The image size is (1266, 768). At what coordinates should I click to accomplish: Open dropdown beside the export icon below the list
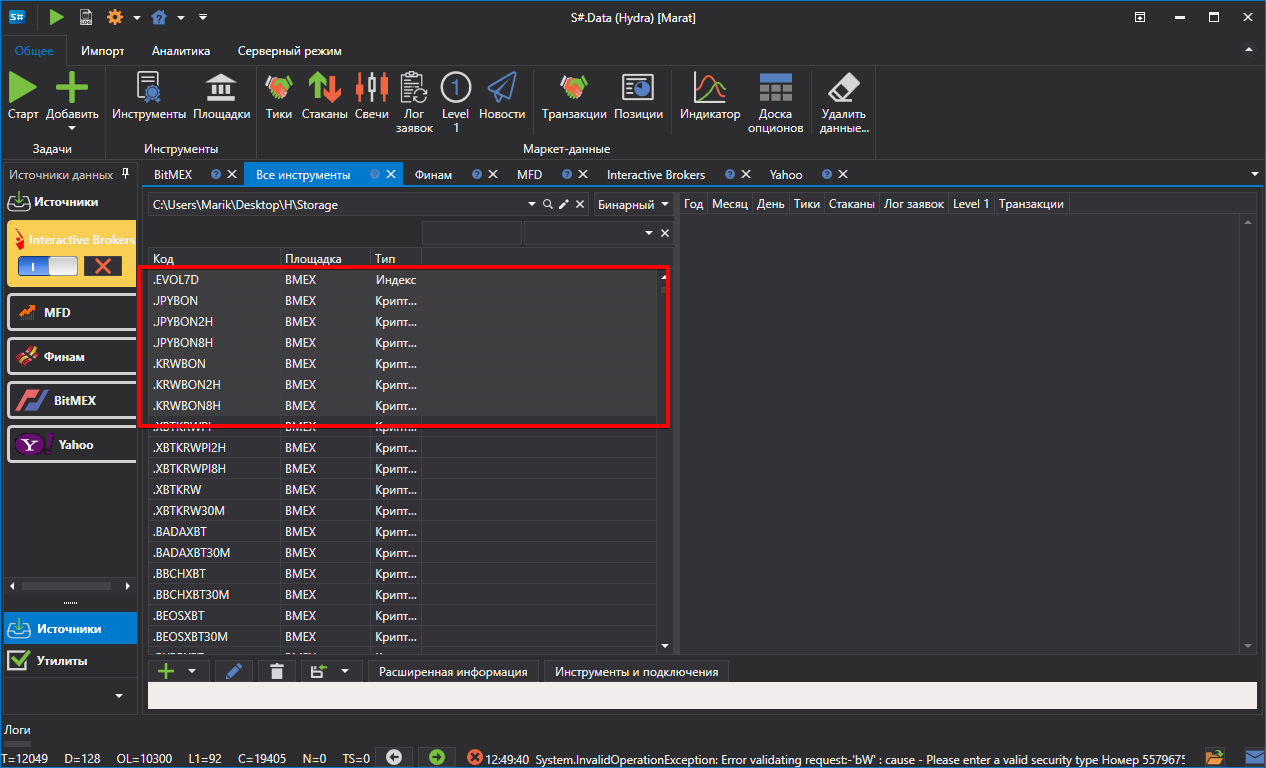(345, 672)
